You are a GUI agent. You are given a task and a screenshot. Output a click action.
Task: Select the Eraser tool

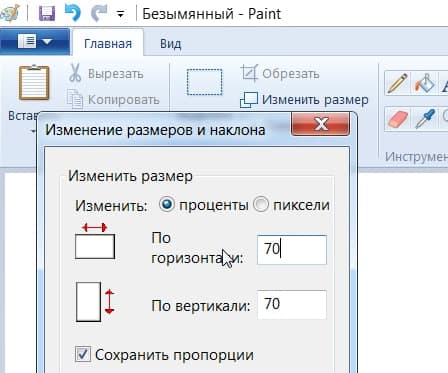(397, 119)
